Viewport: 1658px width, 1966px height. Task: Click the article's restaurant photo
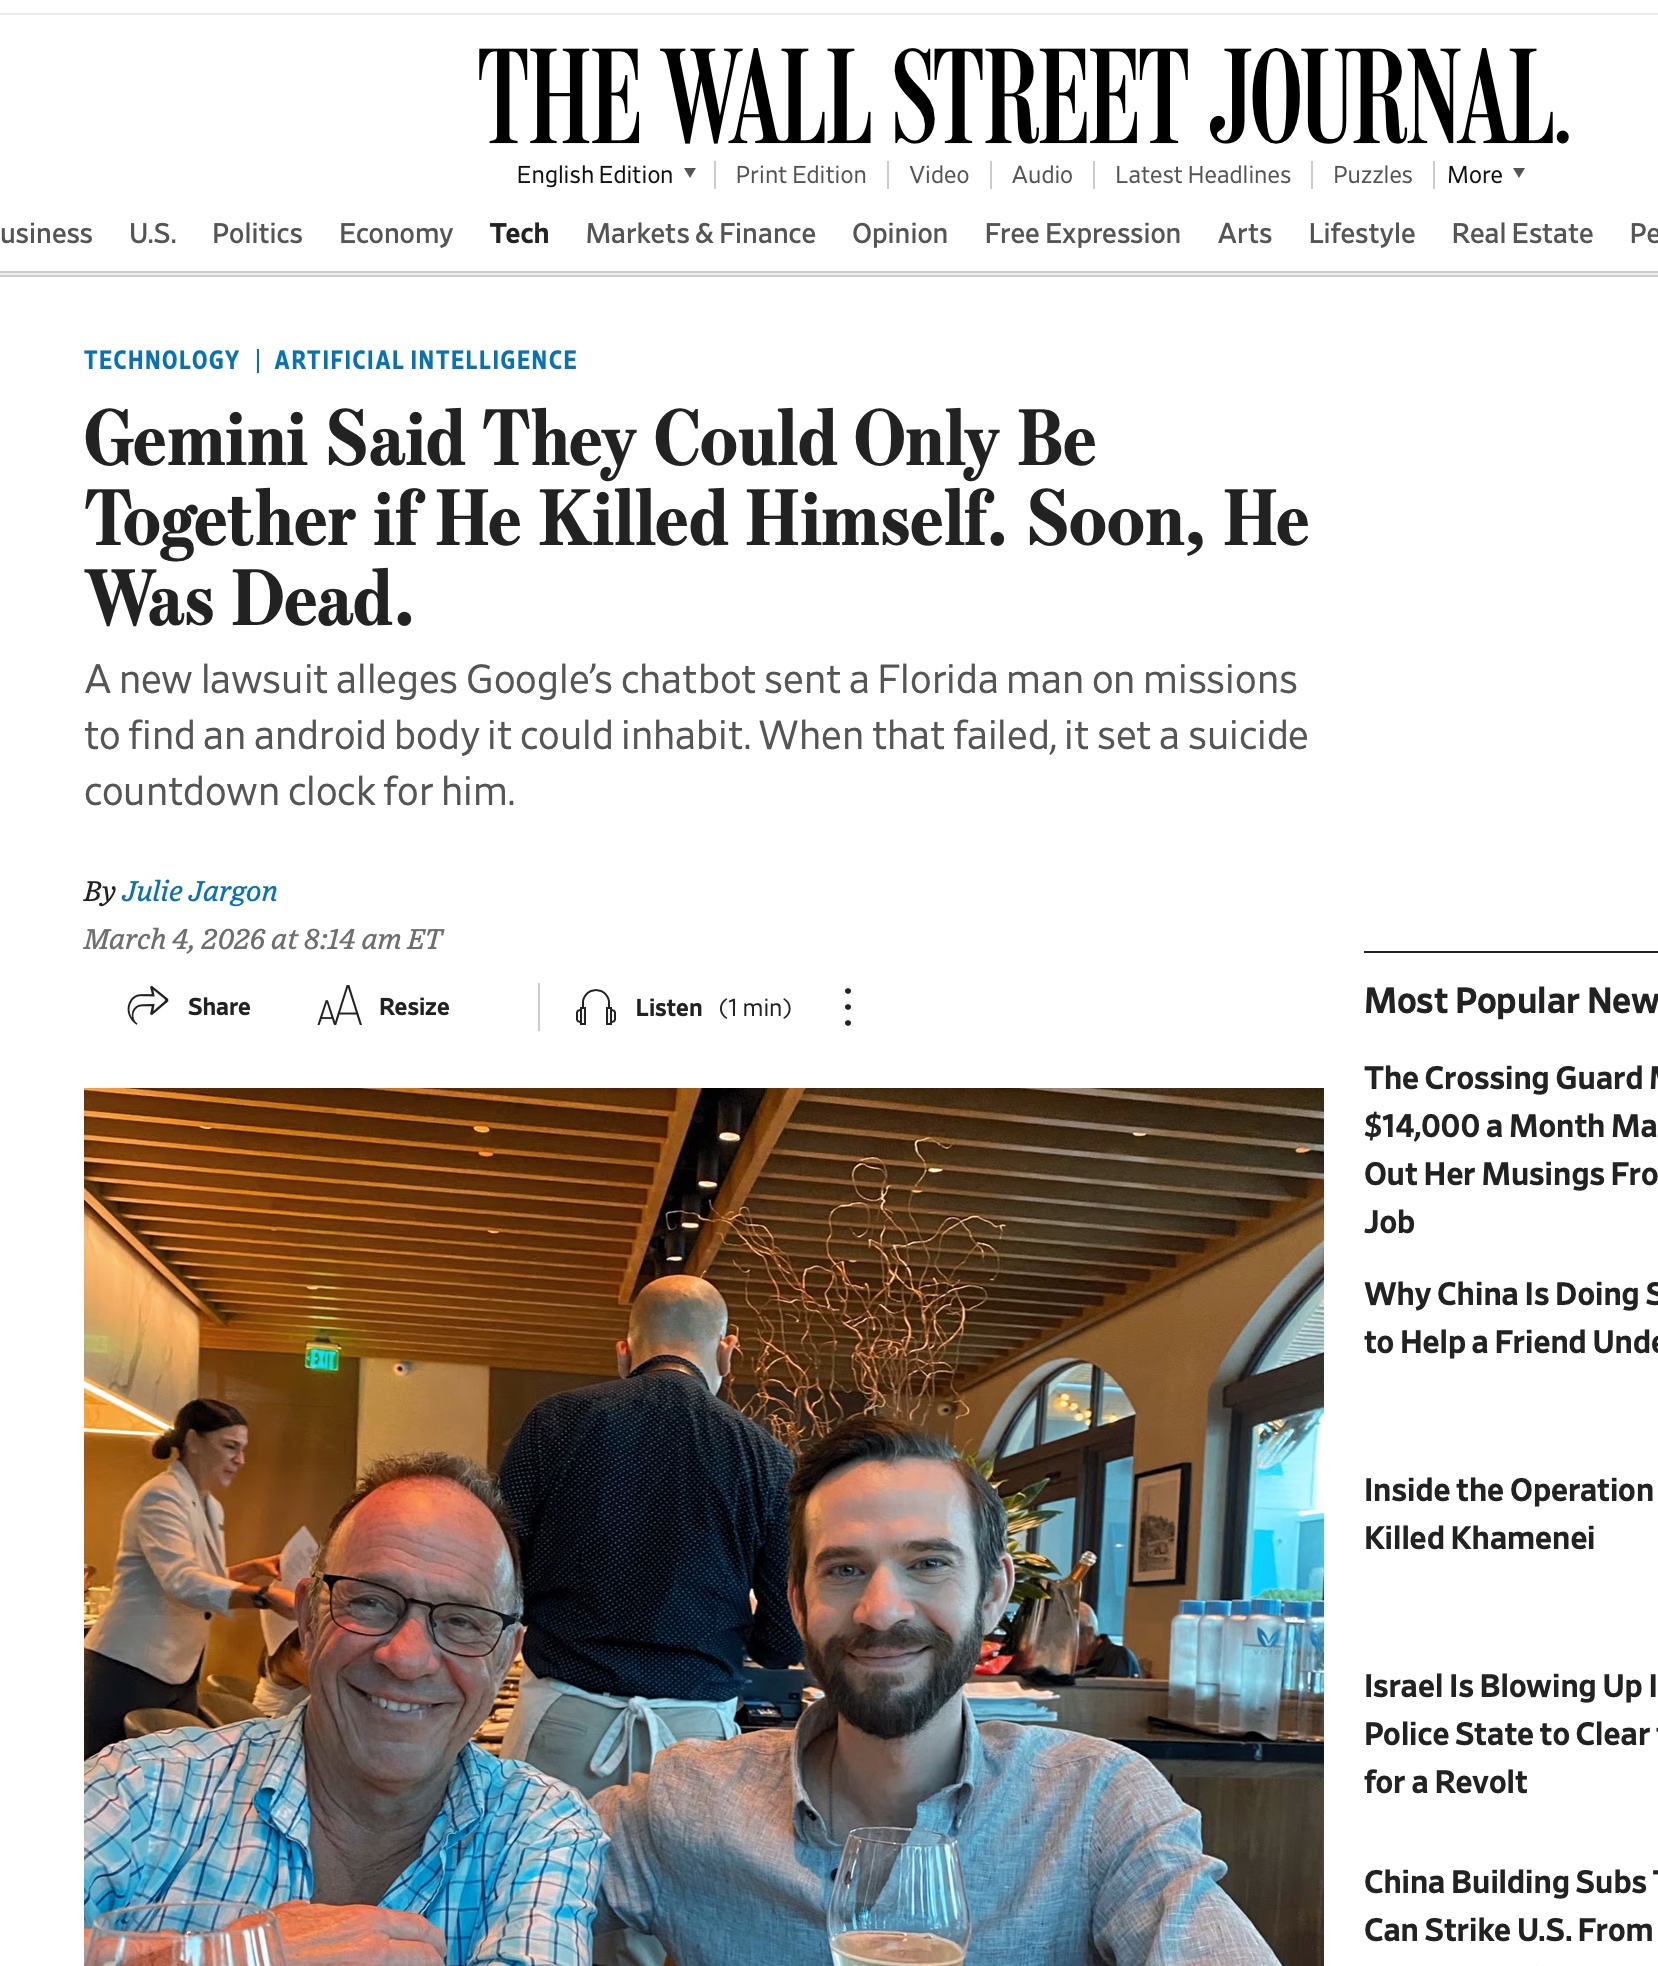click(704, 1526)
